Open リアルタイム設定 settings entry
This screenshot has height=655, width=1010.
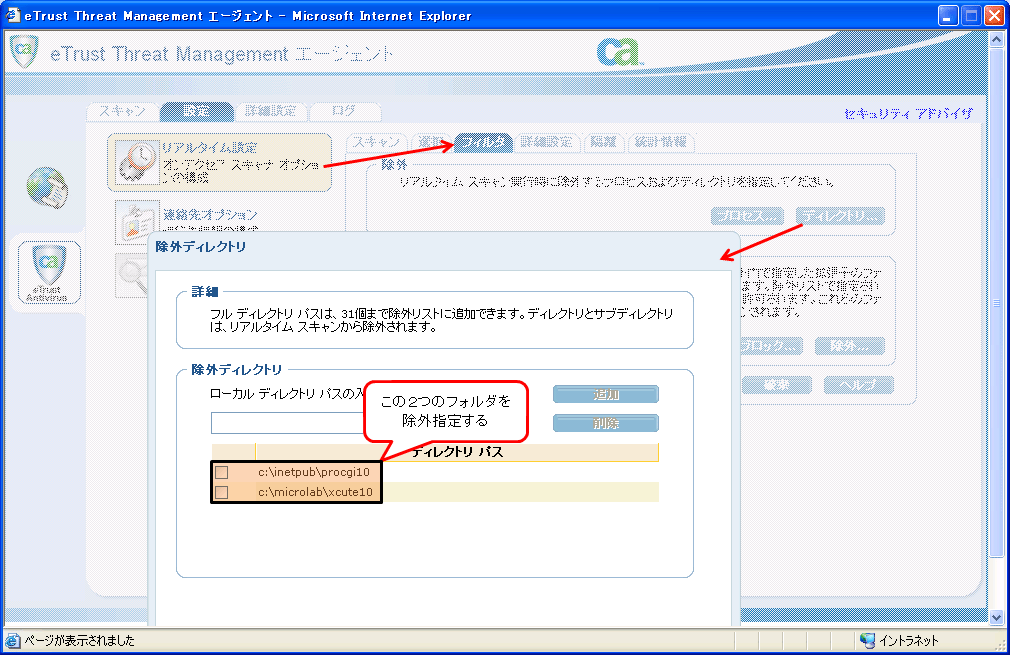(x=220, y=162)
